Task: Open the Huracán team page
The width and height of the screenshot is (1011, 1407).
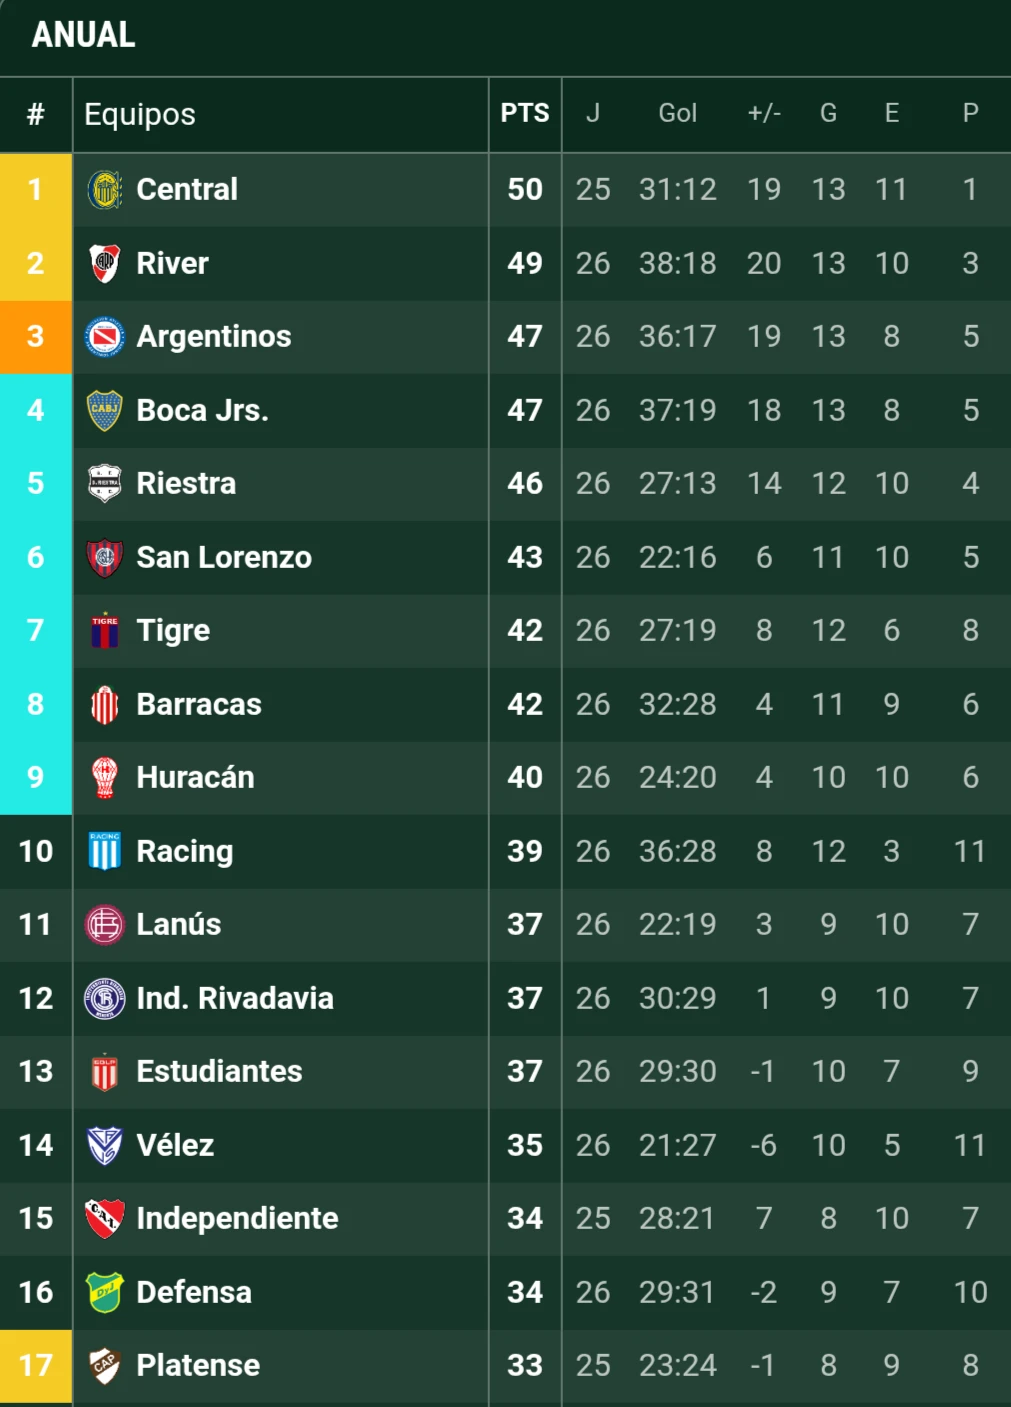Action: pyautogui.click(x=195, y=777)
